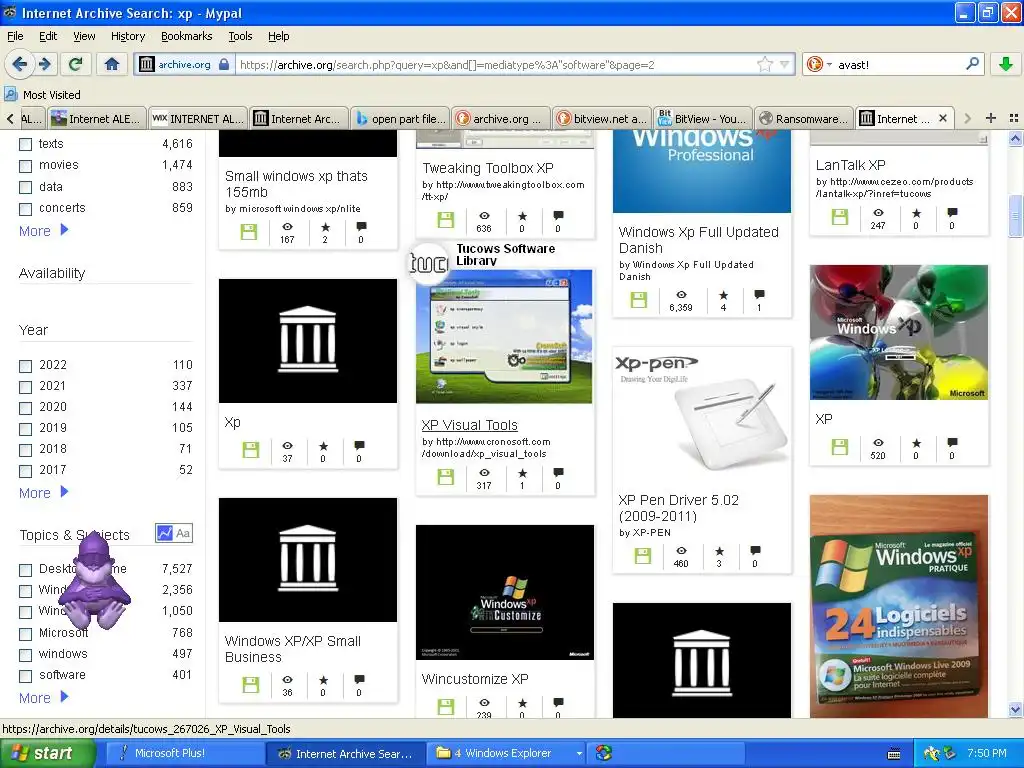Click floppy disk icon under Tweaking Toolbox XP
The height and width of the screenshot is (768, 1024).
click(446, 220)
